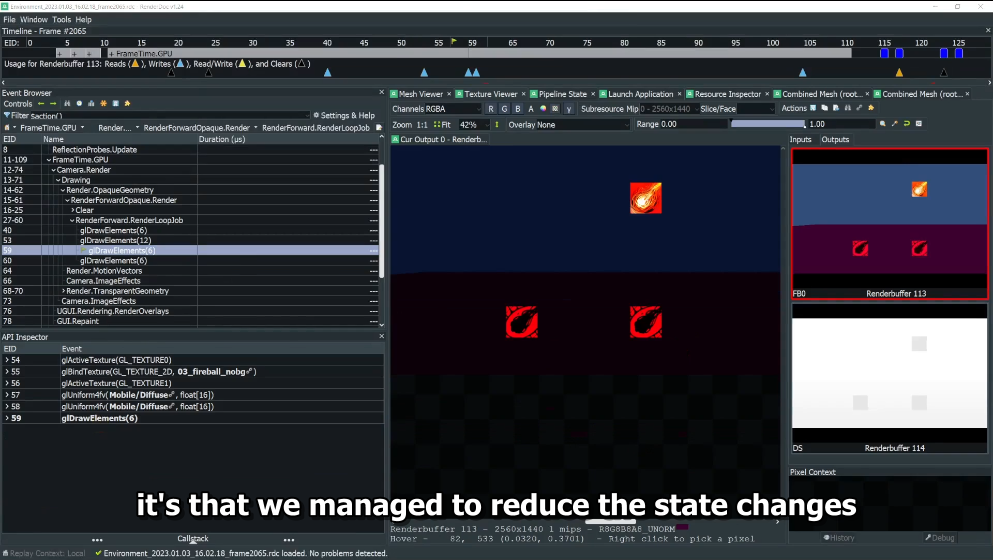Image resolution: width=993 pixels, height=560 pixels.
Task: Toggle the green channel G button
Action: click(504, 108)
